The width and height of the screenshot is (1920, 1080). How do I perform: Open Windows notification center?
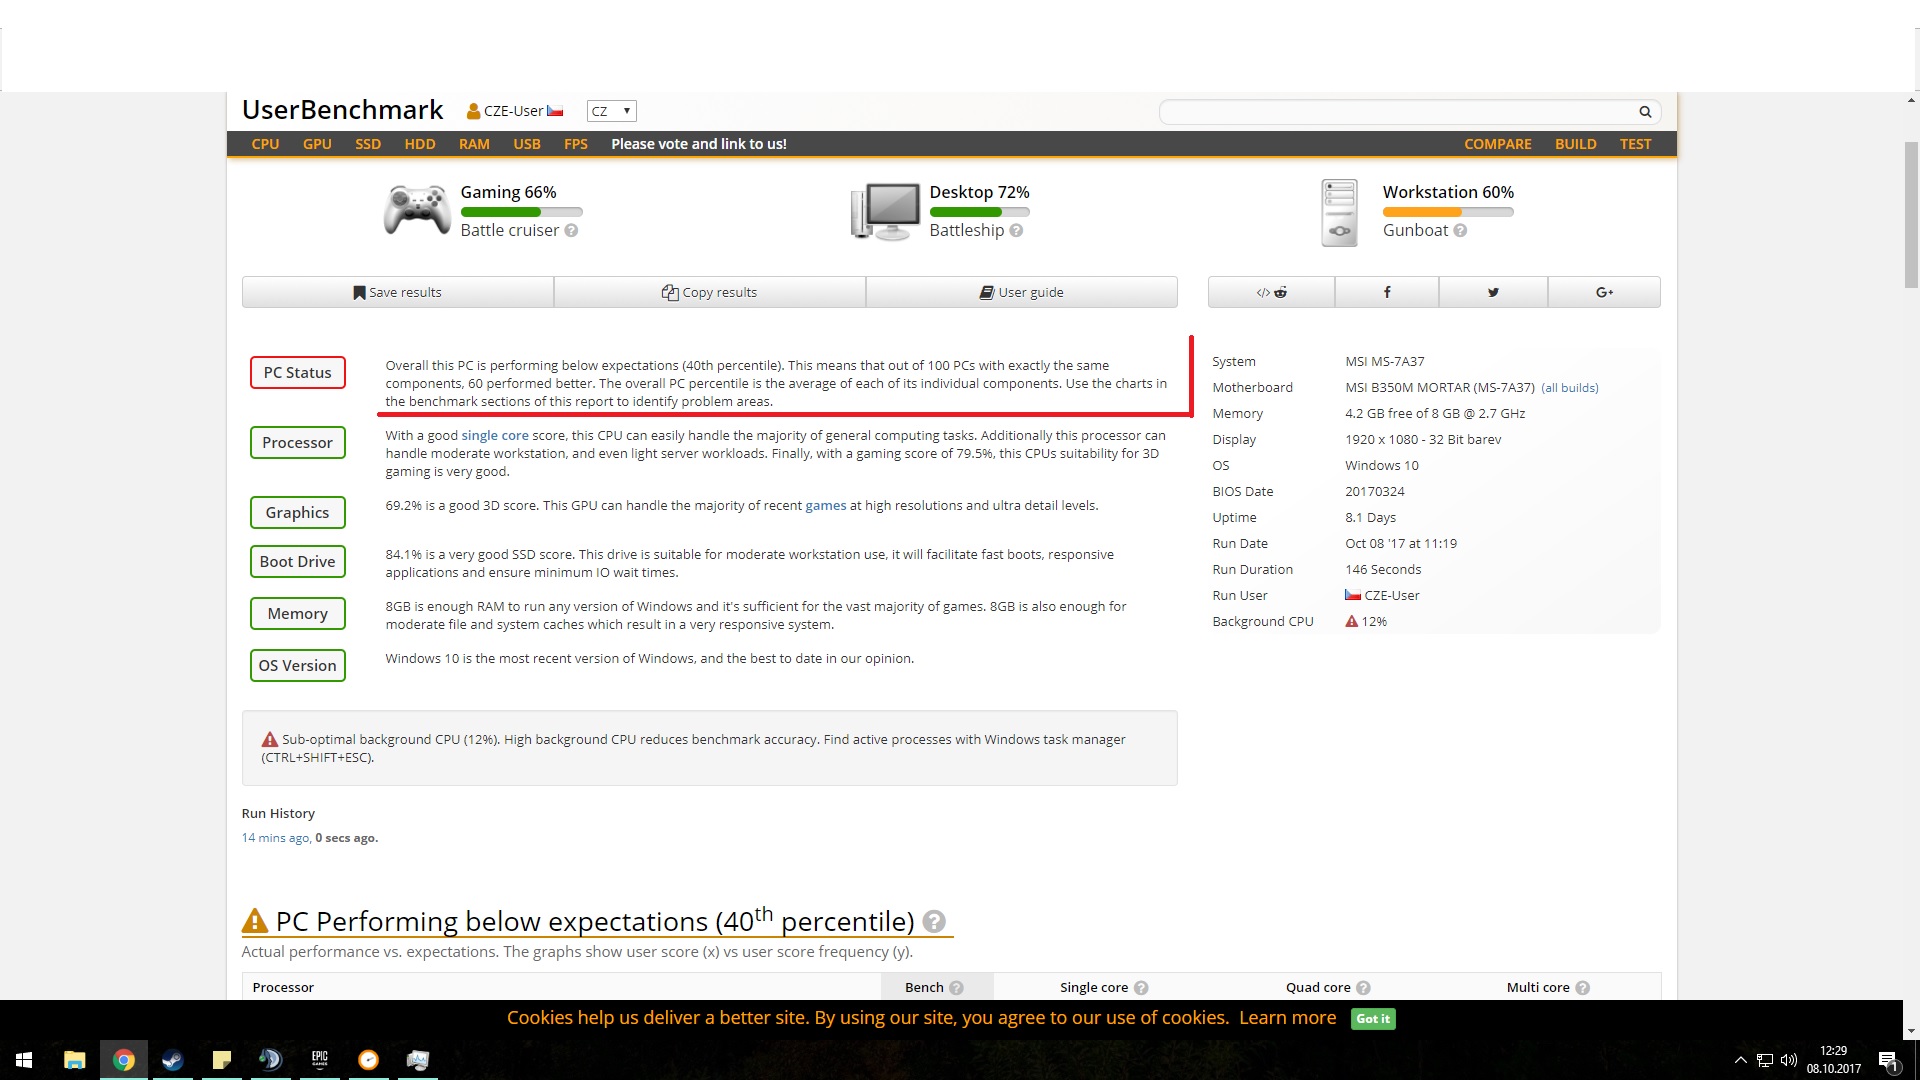point(1888,1060)
